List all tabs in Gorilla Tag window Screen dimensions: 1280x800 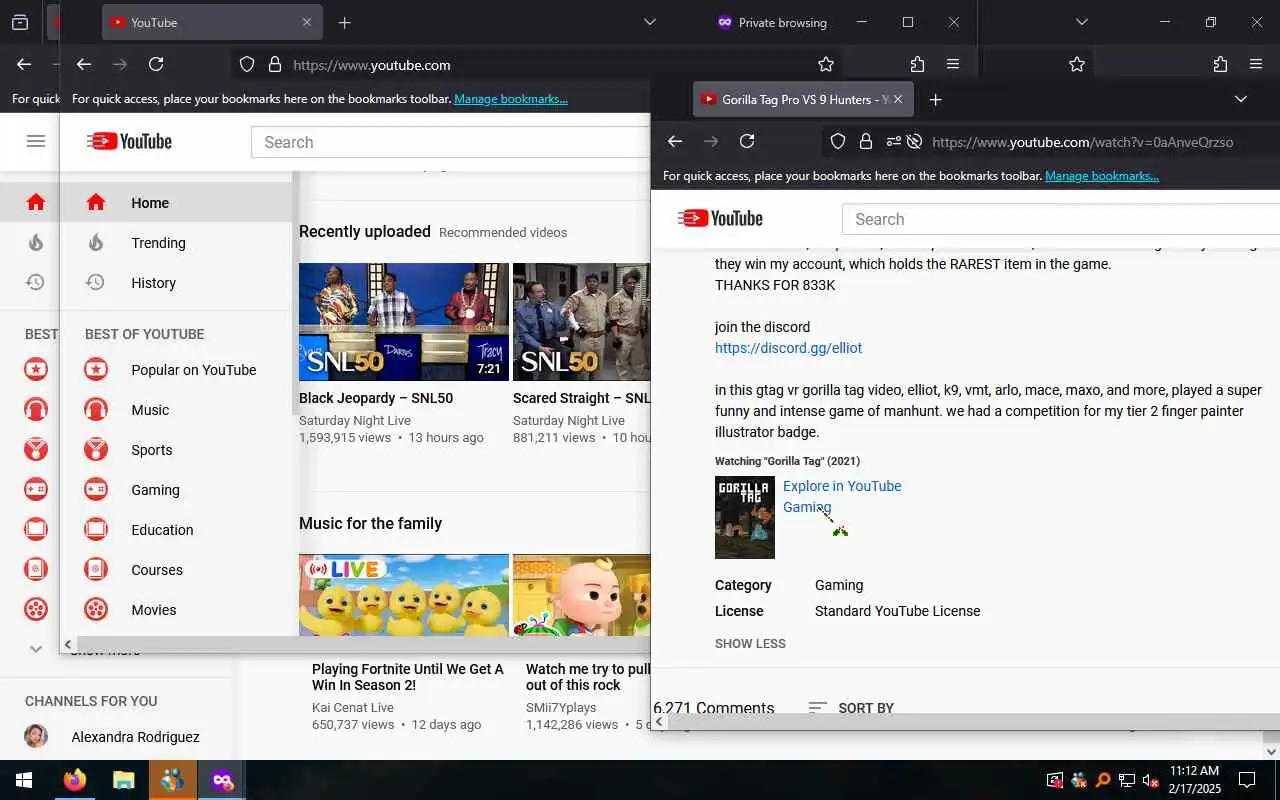pos(1241,99)
